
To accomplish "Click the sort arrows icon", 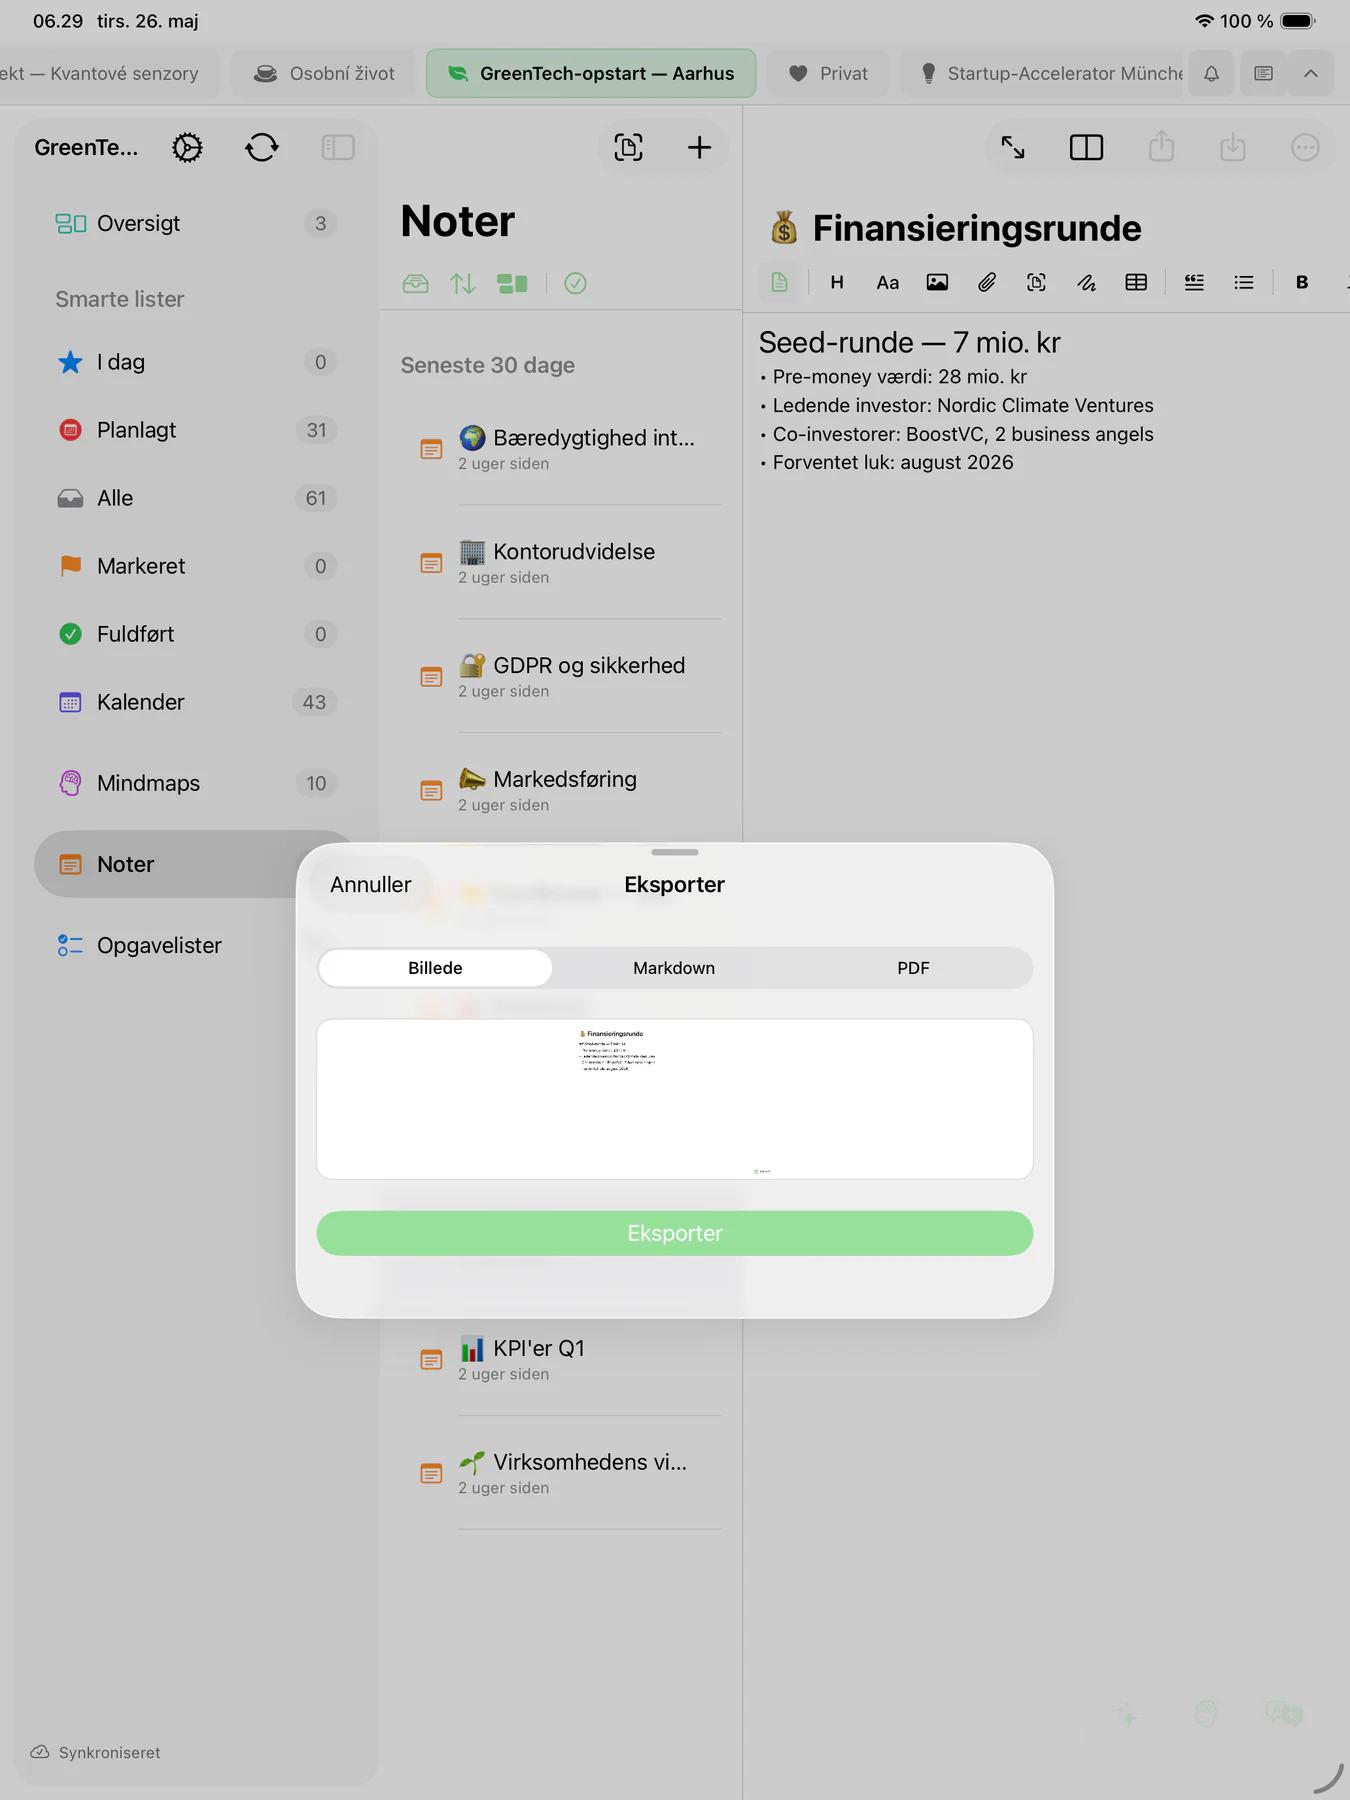I will pyautogui.click(x=463, y=284).
